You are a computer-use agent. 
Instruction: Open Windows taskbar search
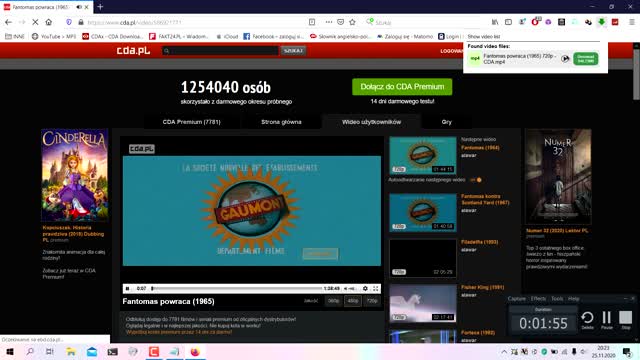click(x=30, y=351)
